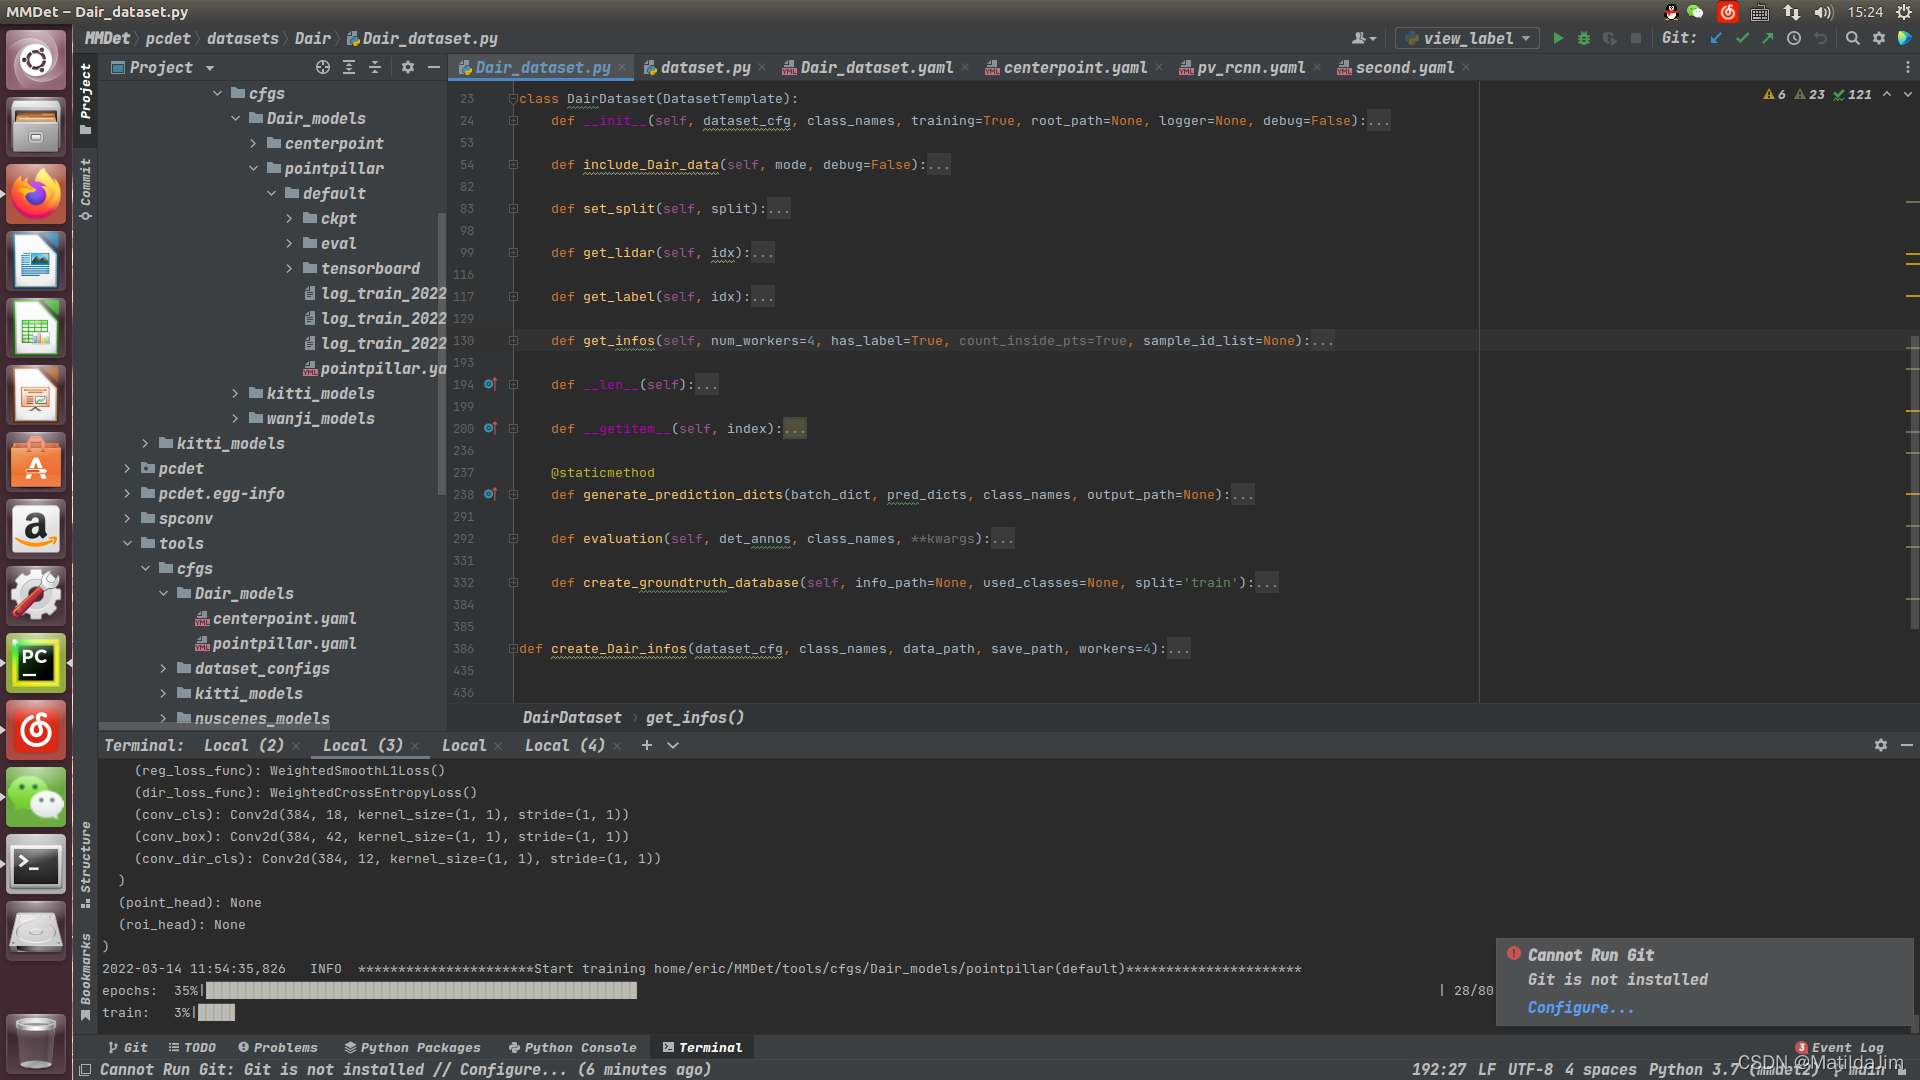The width and height of the screenshot is (1920, 1080).
Task: Collapse the Dair_models folder under cfgs
Action: click(x=236, y=118)
